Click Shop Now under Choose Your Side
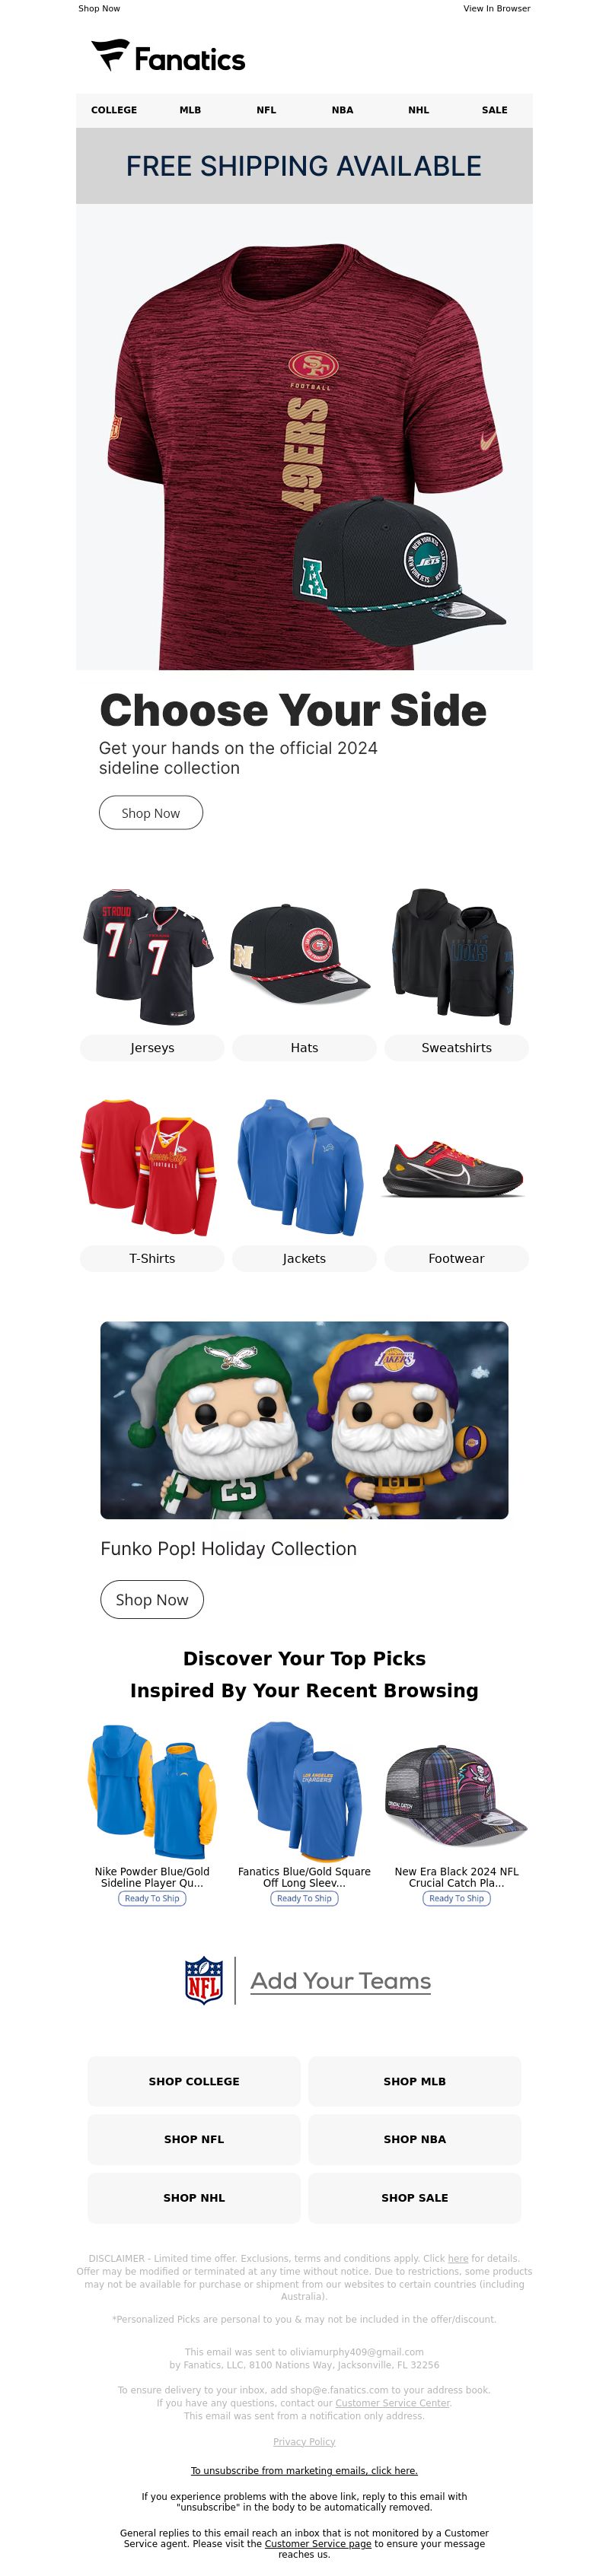 [151, 813]
